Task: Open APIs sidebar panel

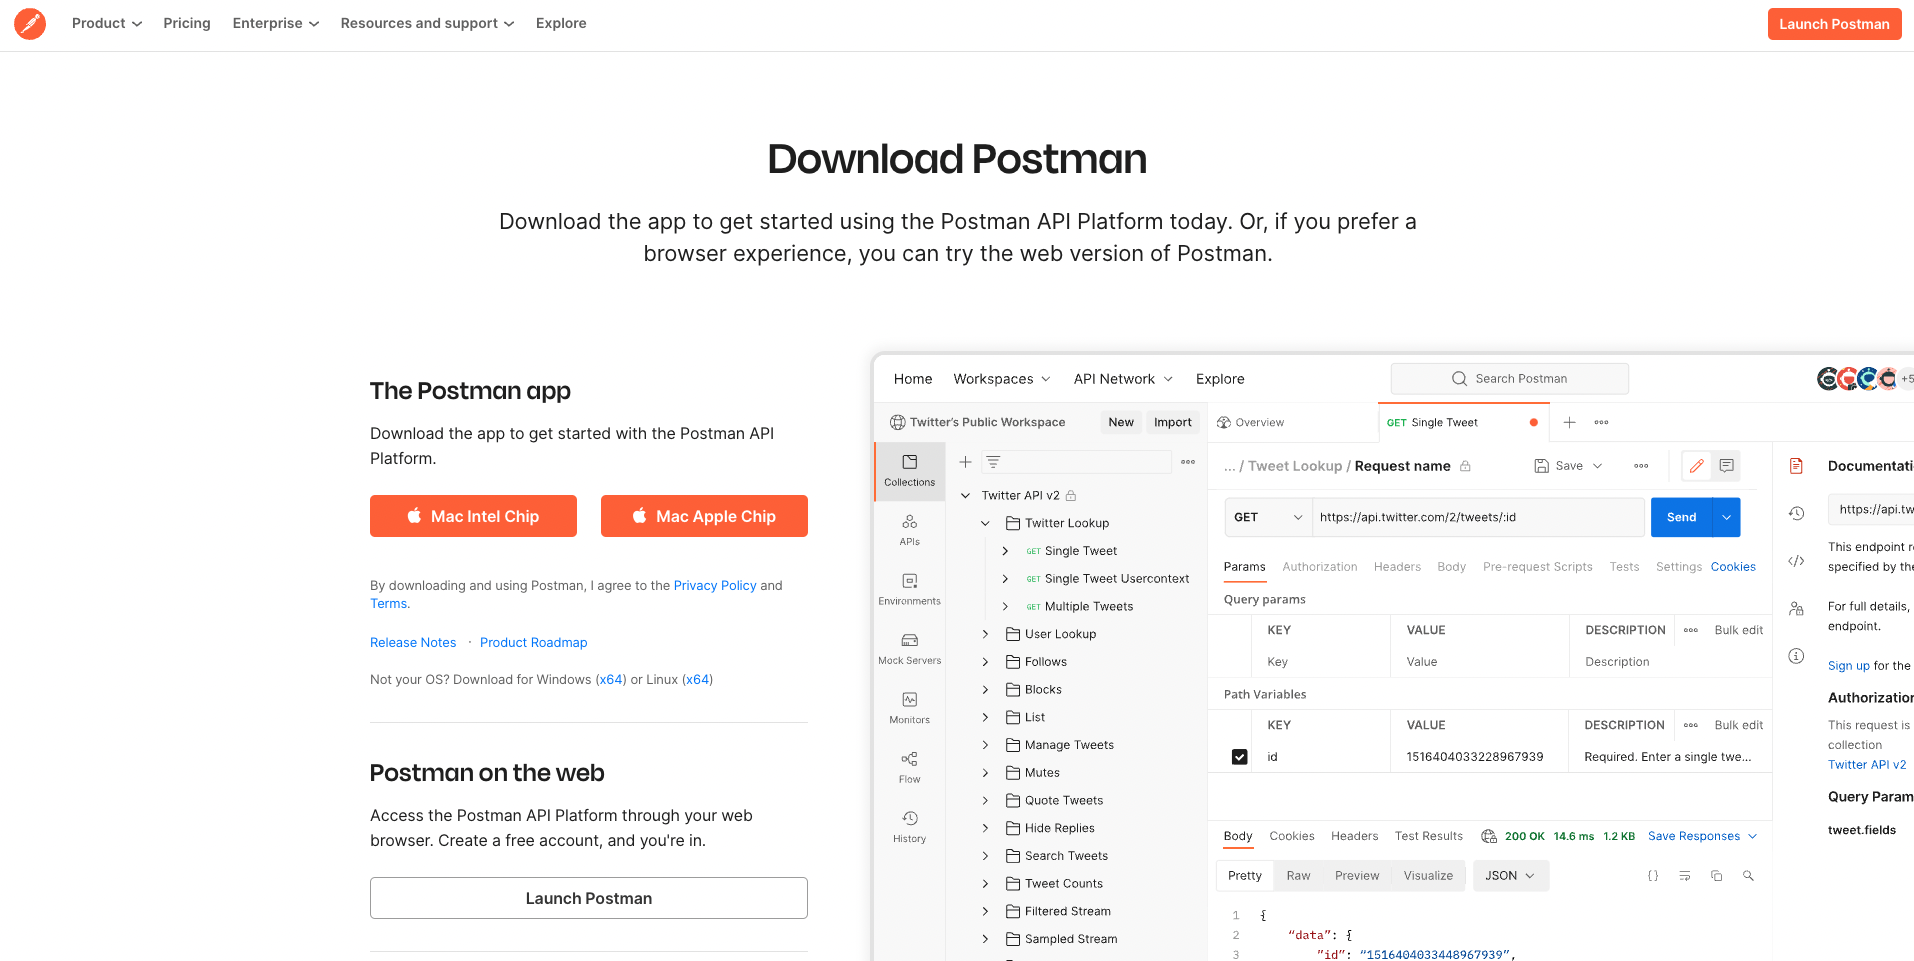Action: [910, 530]
